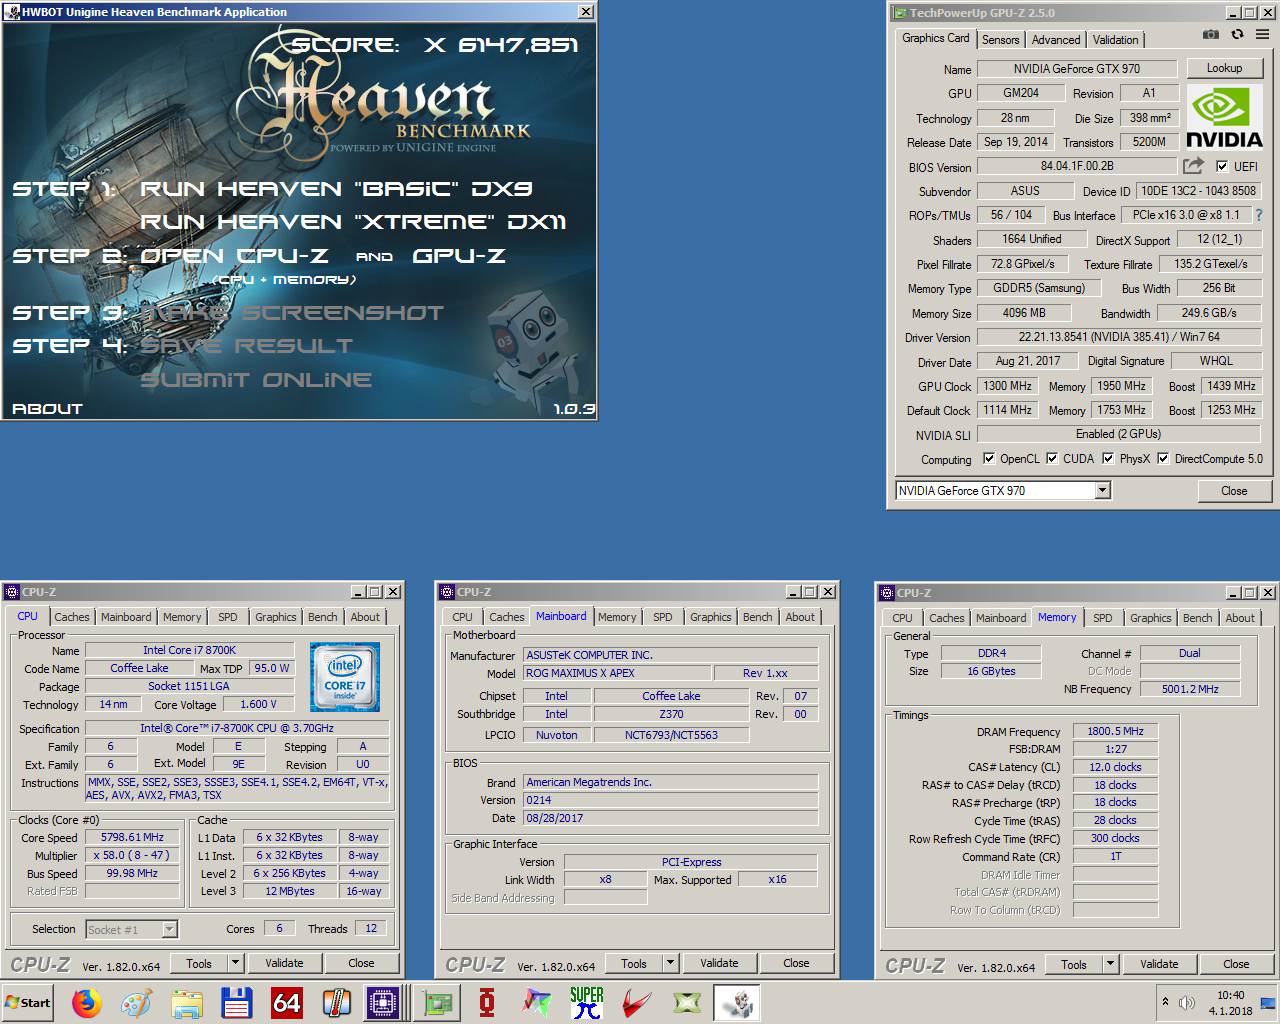Open Paint from the taskbar
Screen dimensions: 1280x1024
tap(136, 1002)
